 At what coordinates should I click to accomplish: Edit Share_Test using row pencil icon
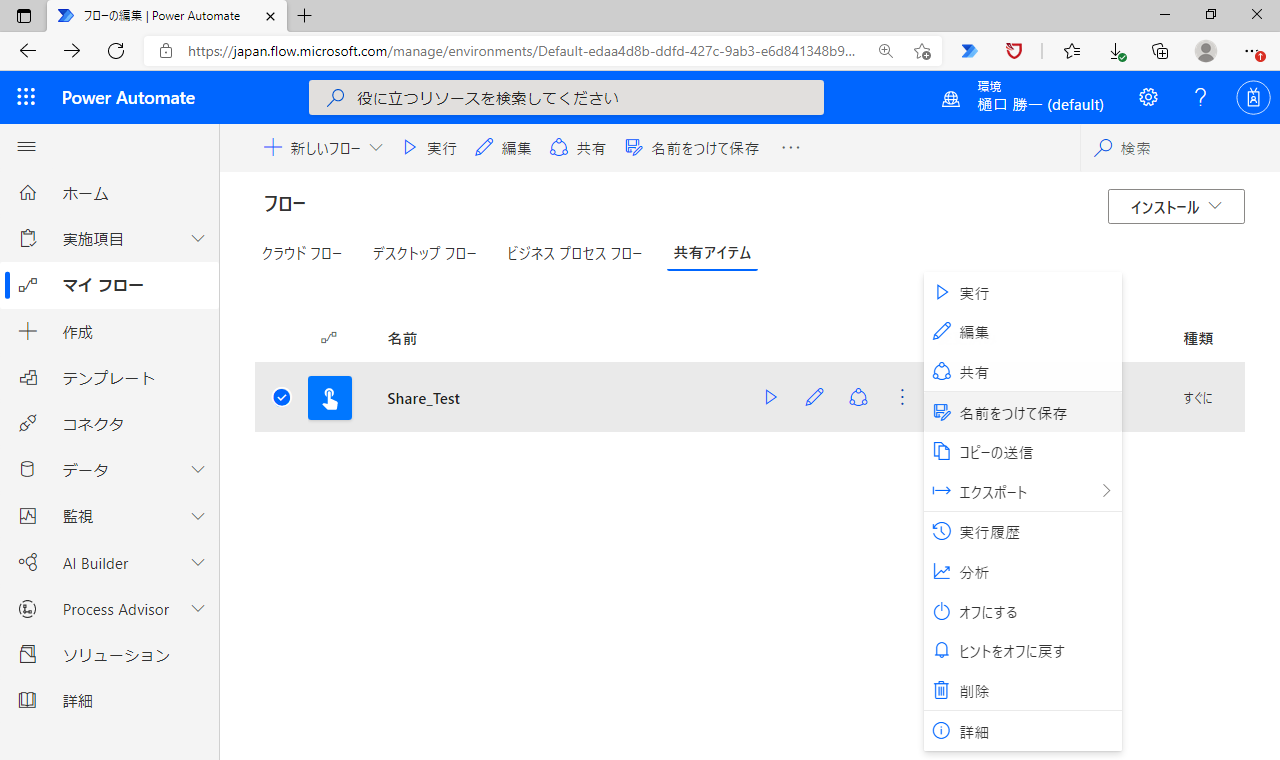pos(815,398)
